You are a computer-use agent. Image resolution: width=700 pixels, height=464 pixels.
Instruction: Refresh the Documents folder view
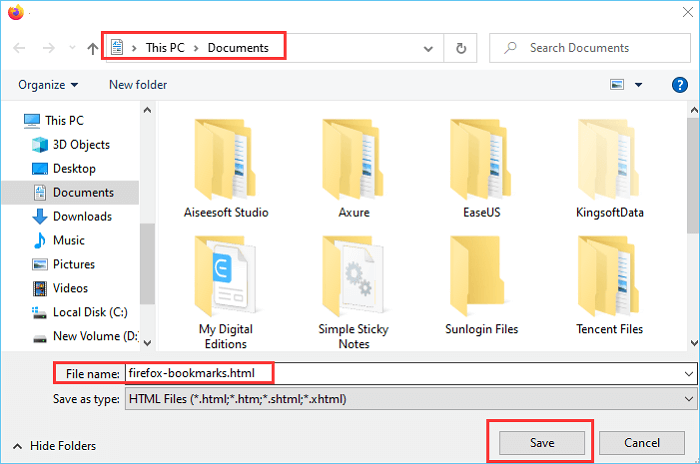click(461, 48)
